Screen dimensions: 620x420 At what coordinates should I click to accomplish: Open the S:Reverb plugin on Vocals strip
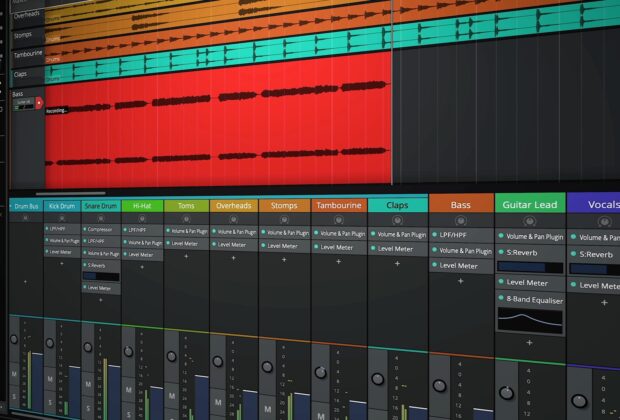point(594,254)
